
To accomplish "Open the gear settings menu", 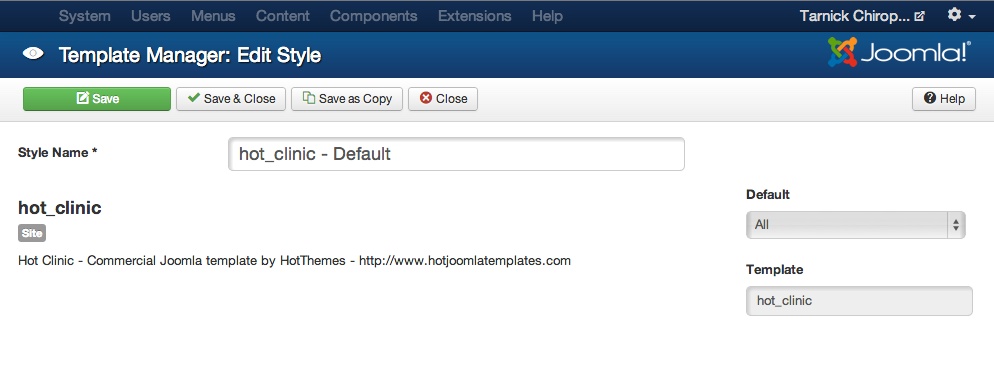I will (954, 15).
